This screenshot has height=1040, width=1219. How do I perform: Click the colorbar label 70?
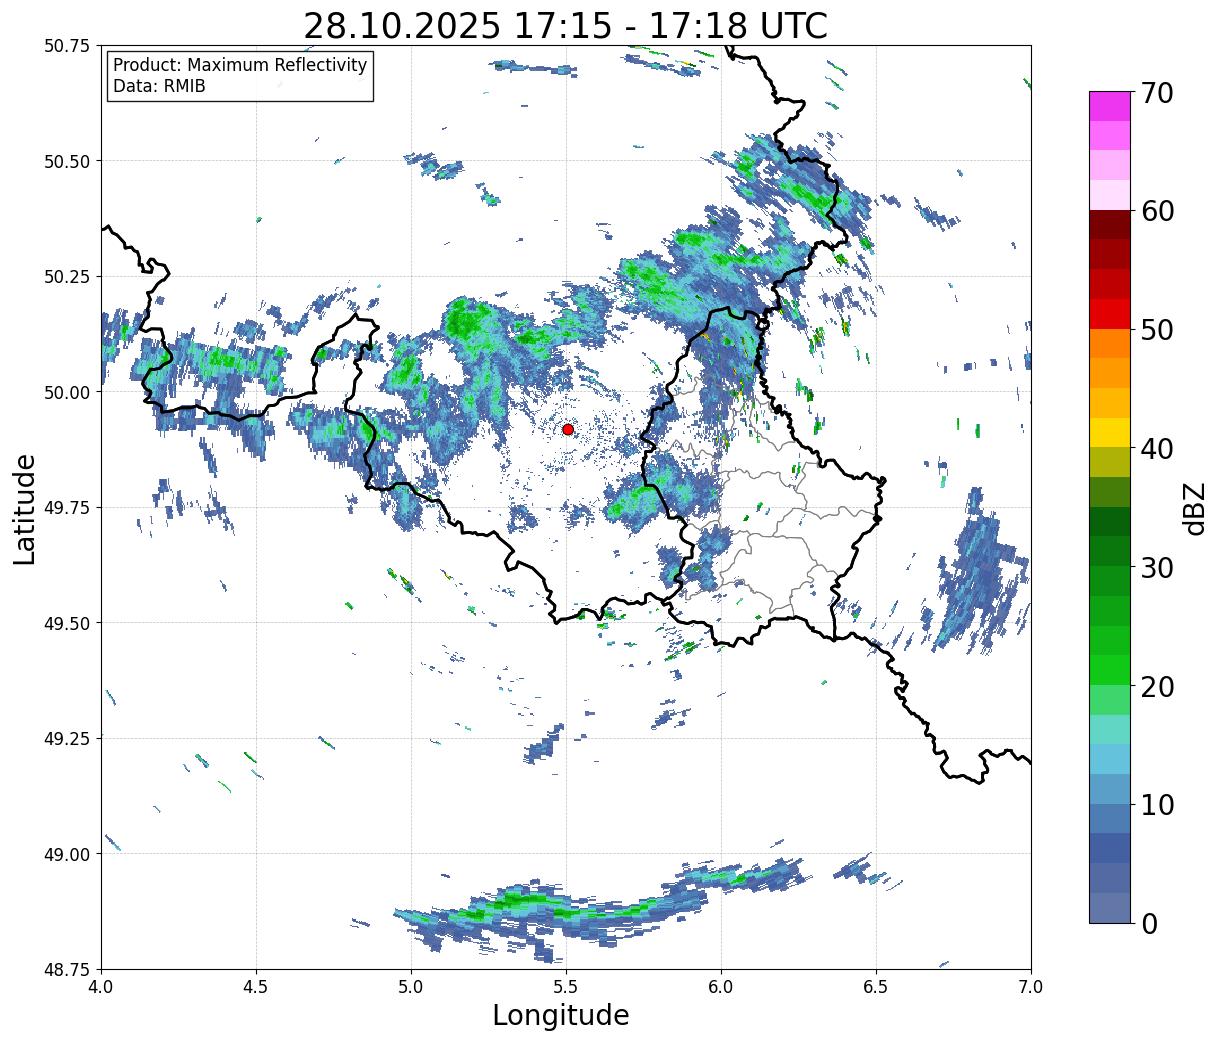tap(1156, 93)
